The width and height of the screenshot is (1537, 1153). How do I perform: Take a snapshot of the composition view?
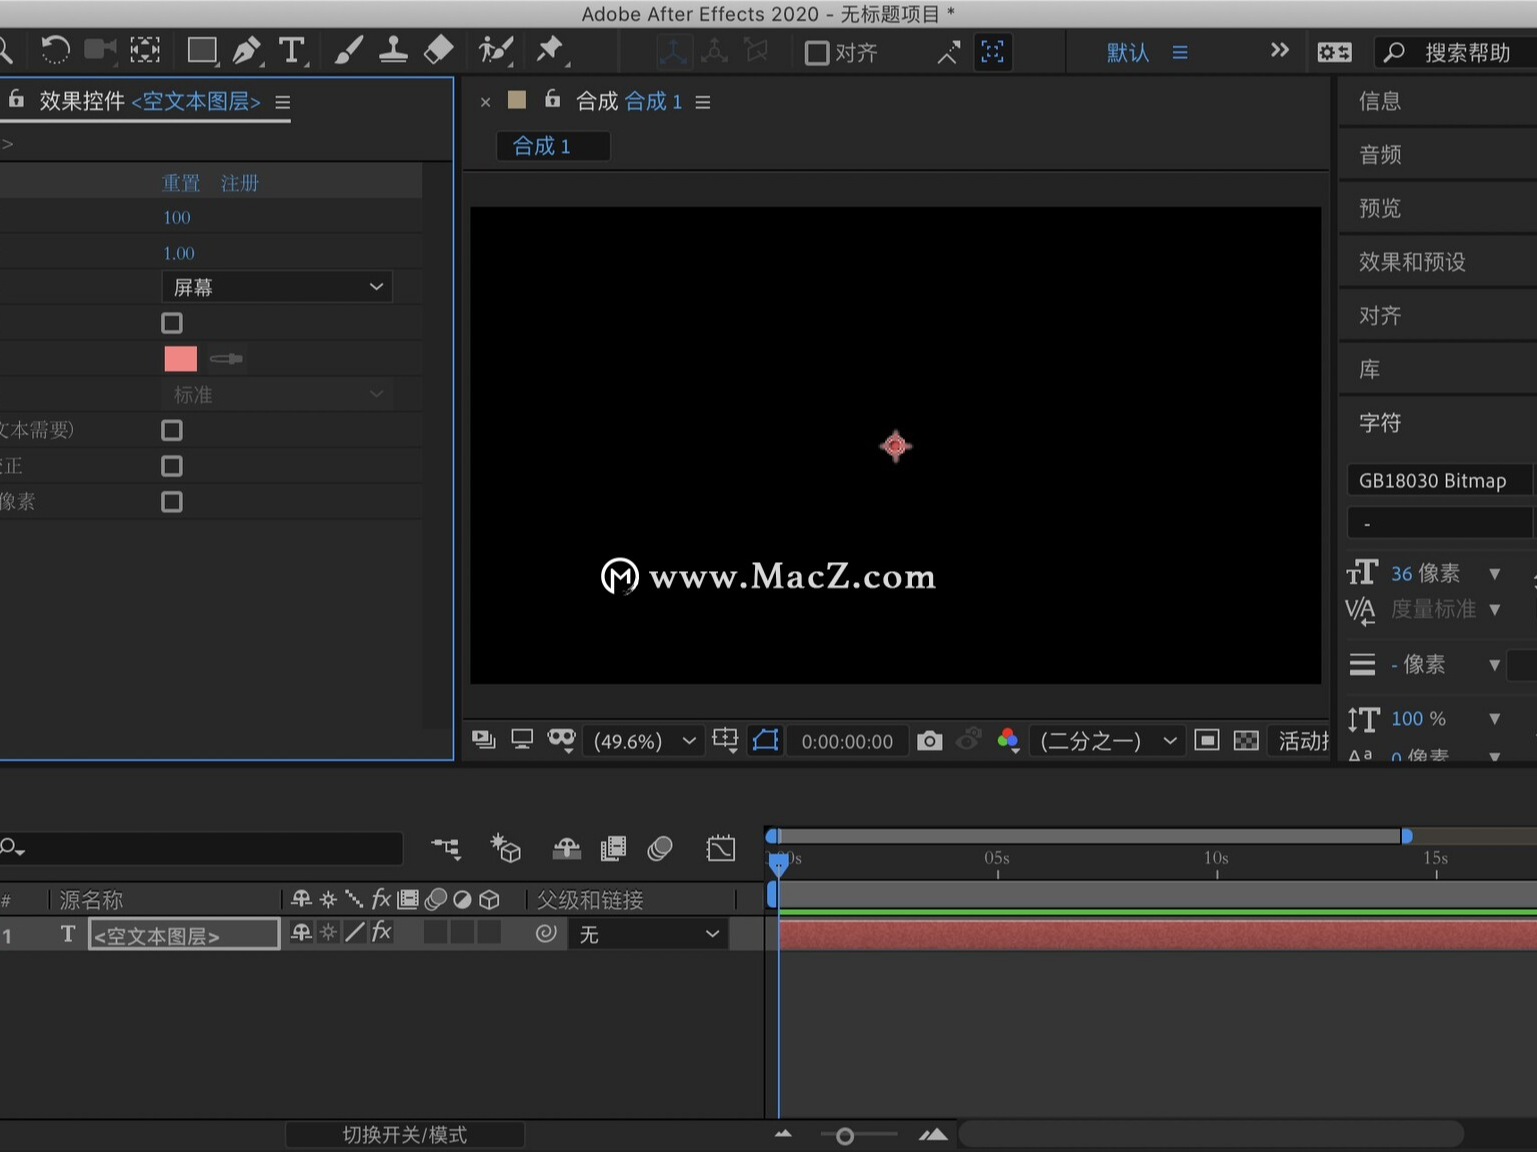coord(929,741)
